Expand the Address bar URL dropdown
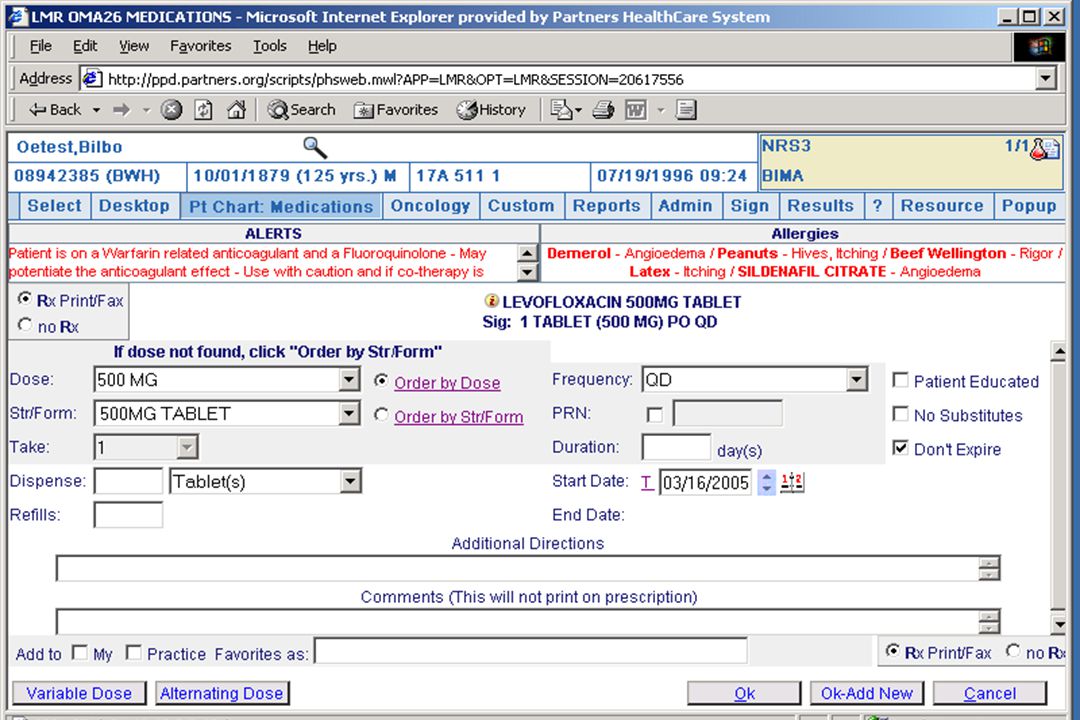Screen dimensions: 1080x720 [x=1046, y=79]
